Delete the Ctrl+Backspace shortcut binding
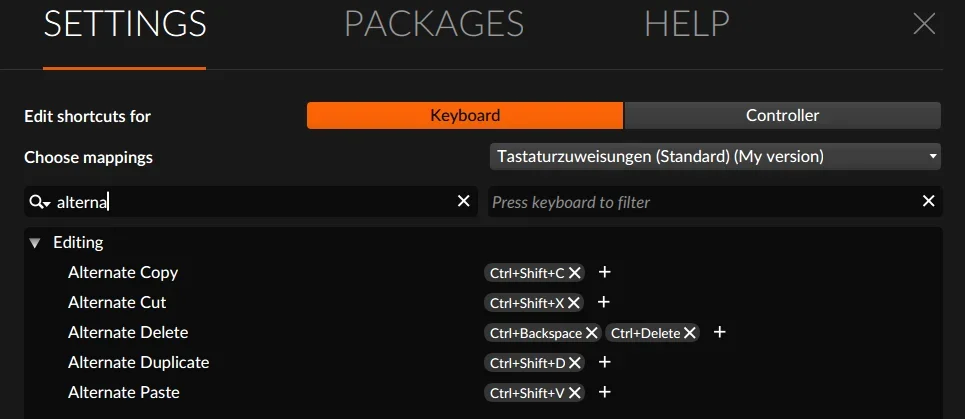The width and height of the screenshot is (965, 419). pos(592,333)
